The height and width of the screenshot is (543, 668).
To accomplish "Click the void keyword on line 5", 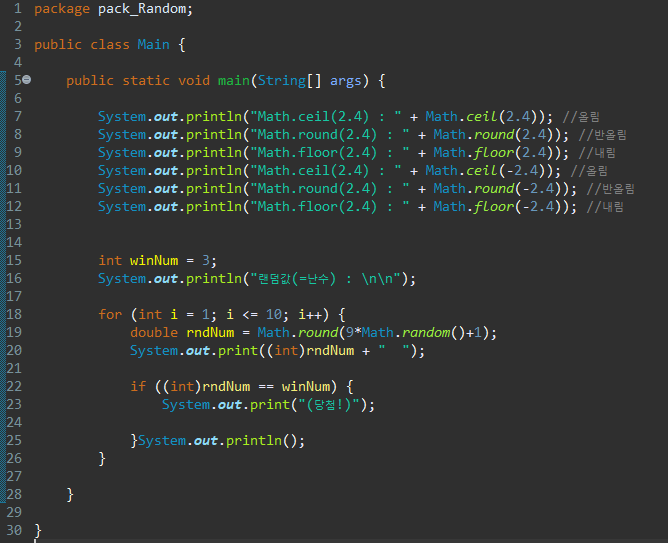I will pos(194,80).
